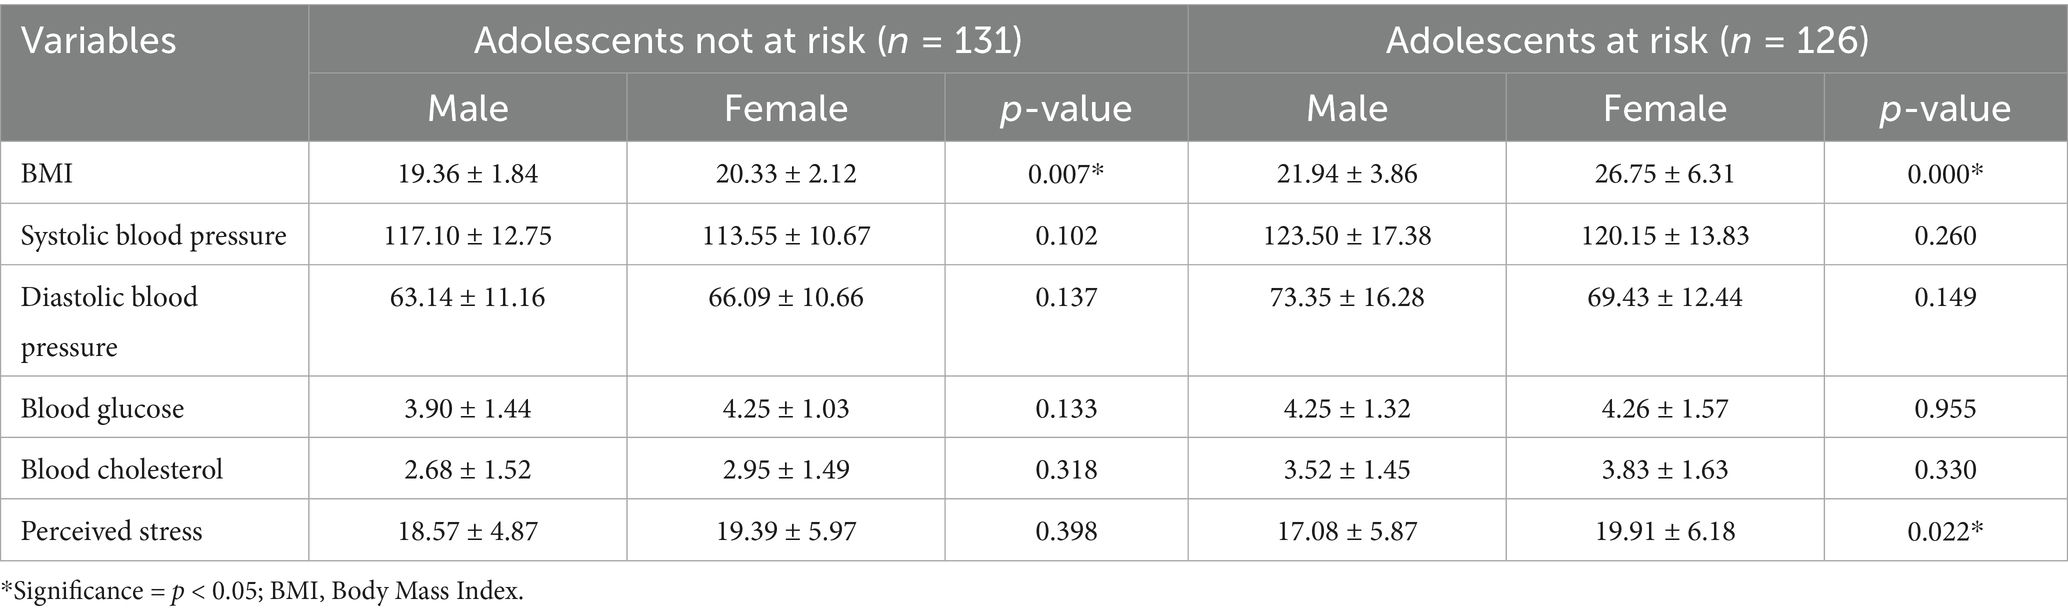Click the cell showing 18.57 ± 4.87

[468, 531]
